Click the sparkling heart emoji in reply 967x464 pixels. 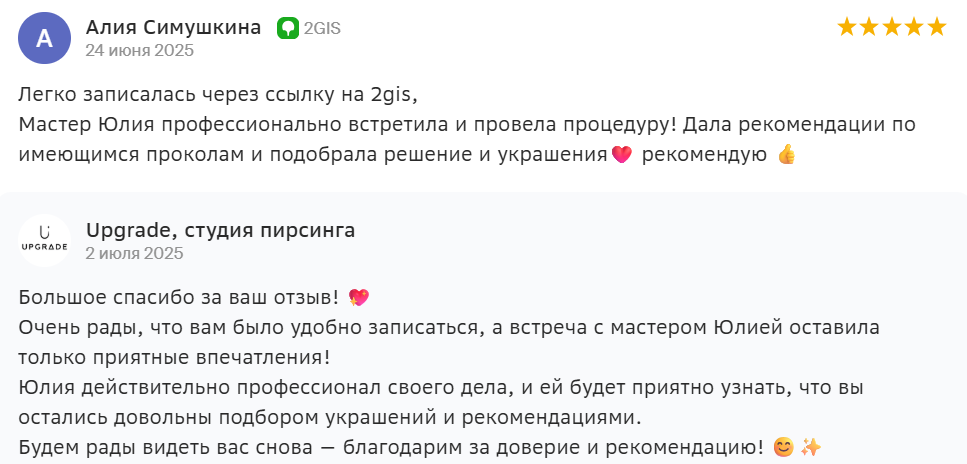coord(359,297)
